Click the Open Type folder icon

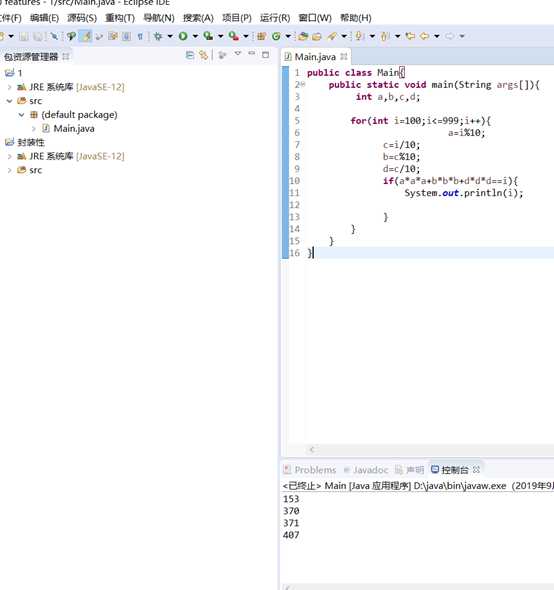[x=303, y=36]
